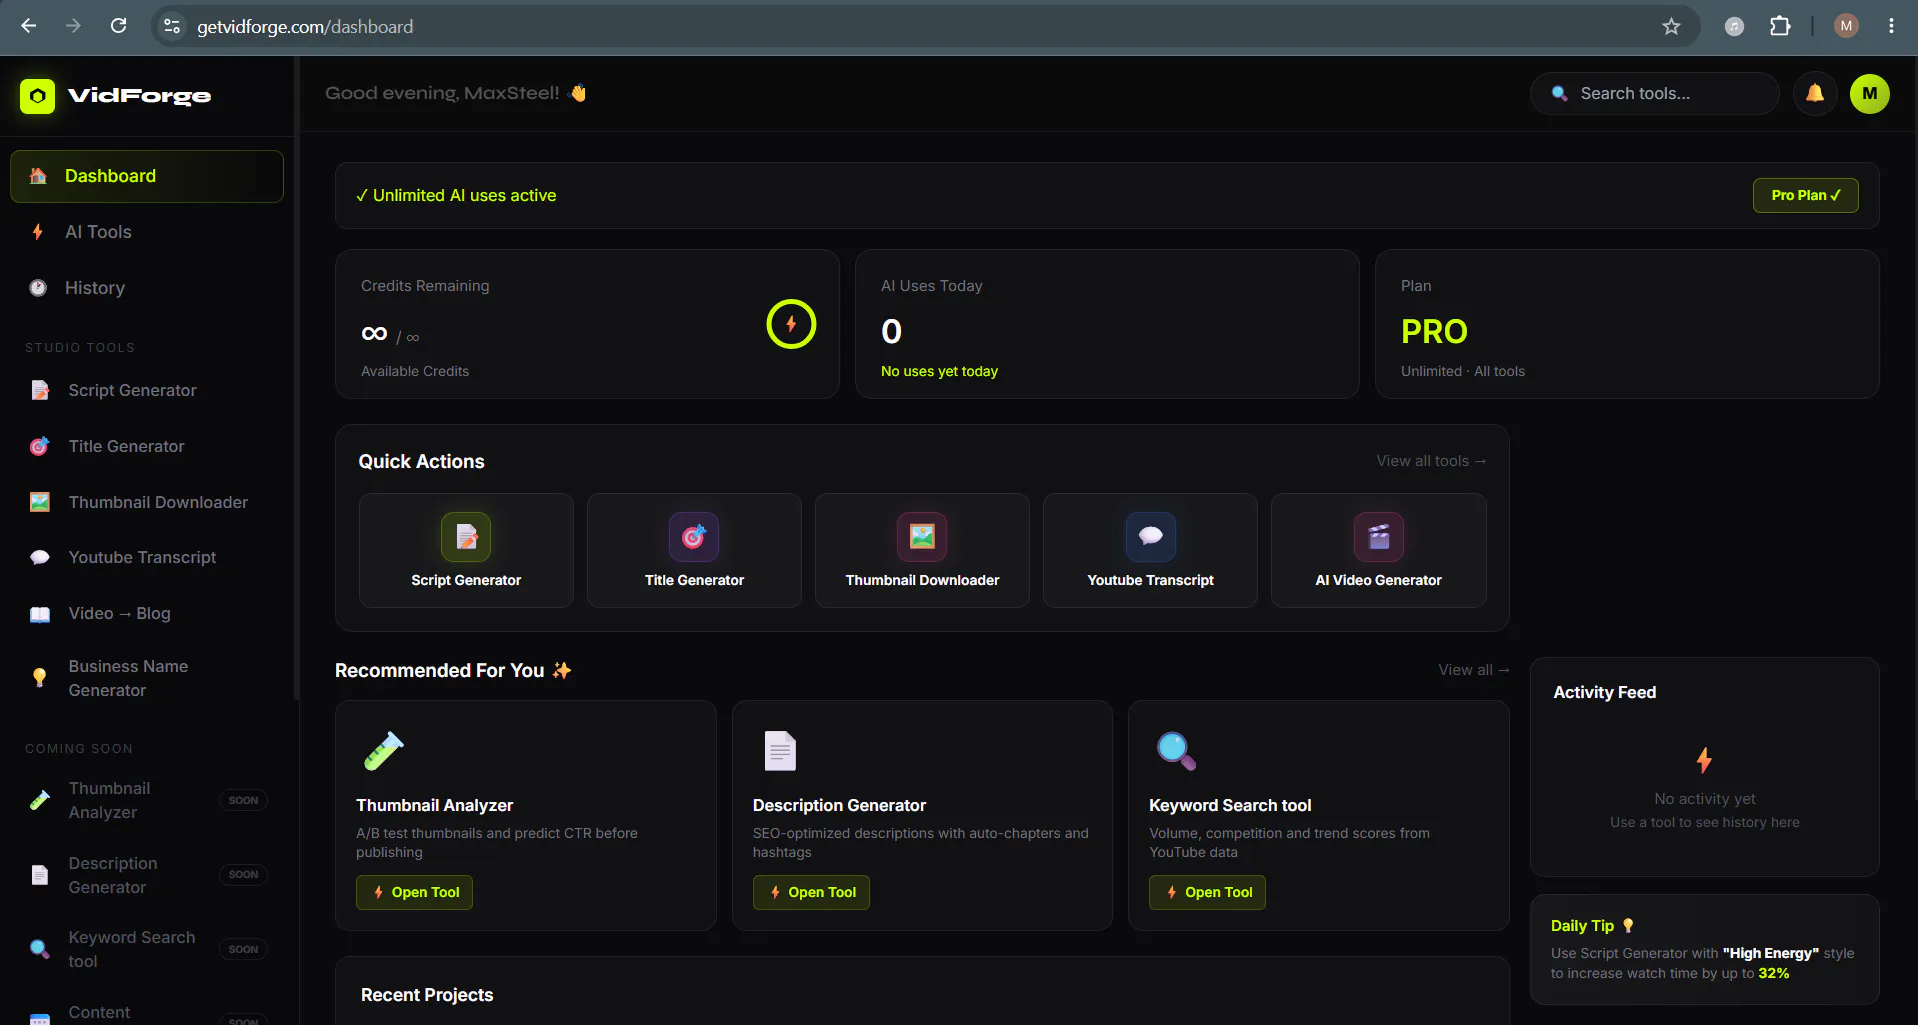Open Tool for Keyword Search tool

click(x=1207, y=892)
